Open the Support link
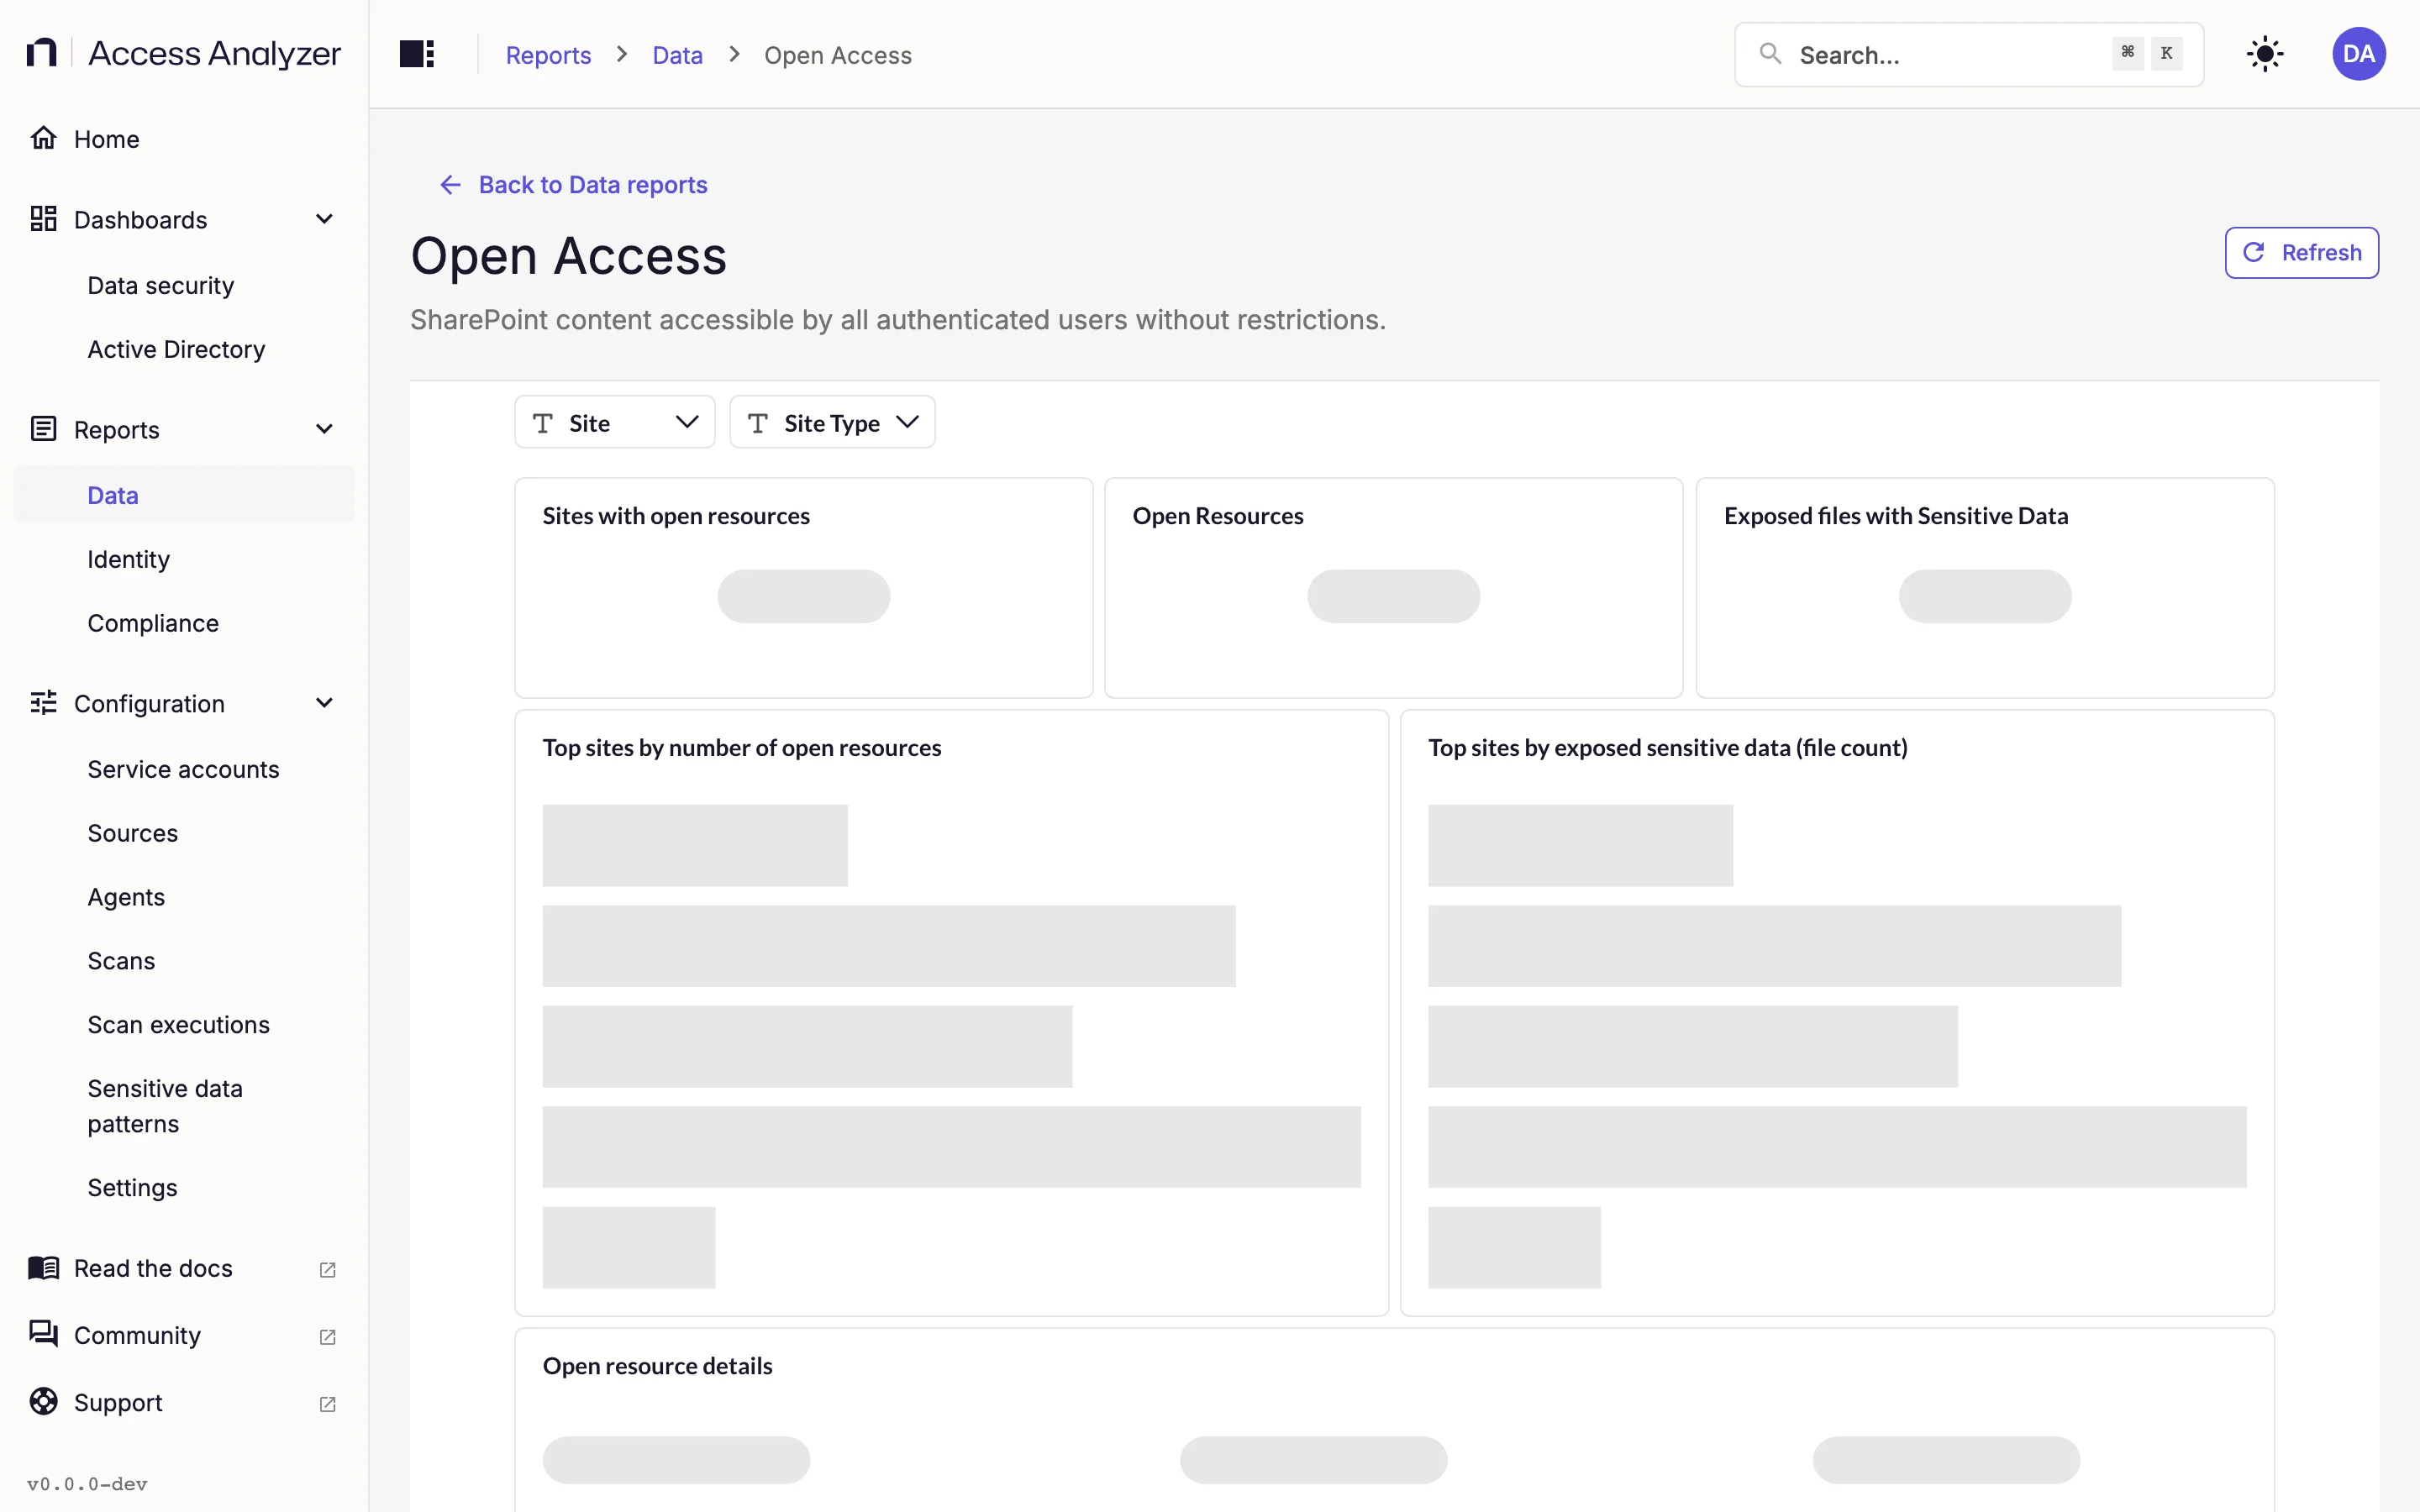 (x=184, y=1403)
